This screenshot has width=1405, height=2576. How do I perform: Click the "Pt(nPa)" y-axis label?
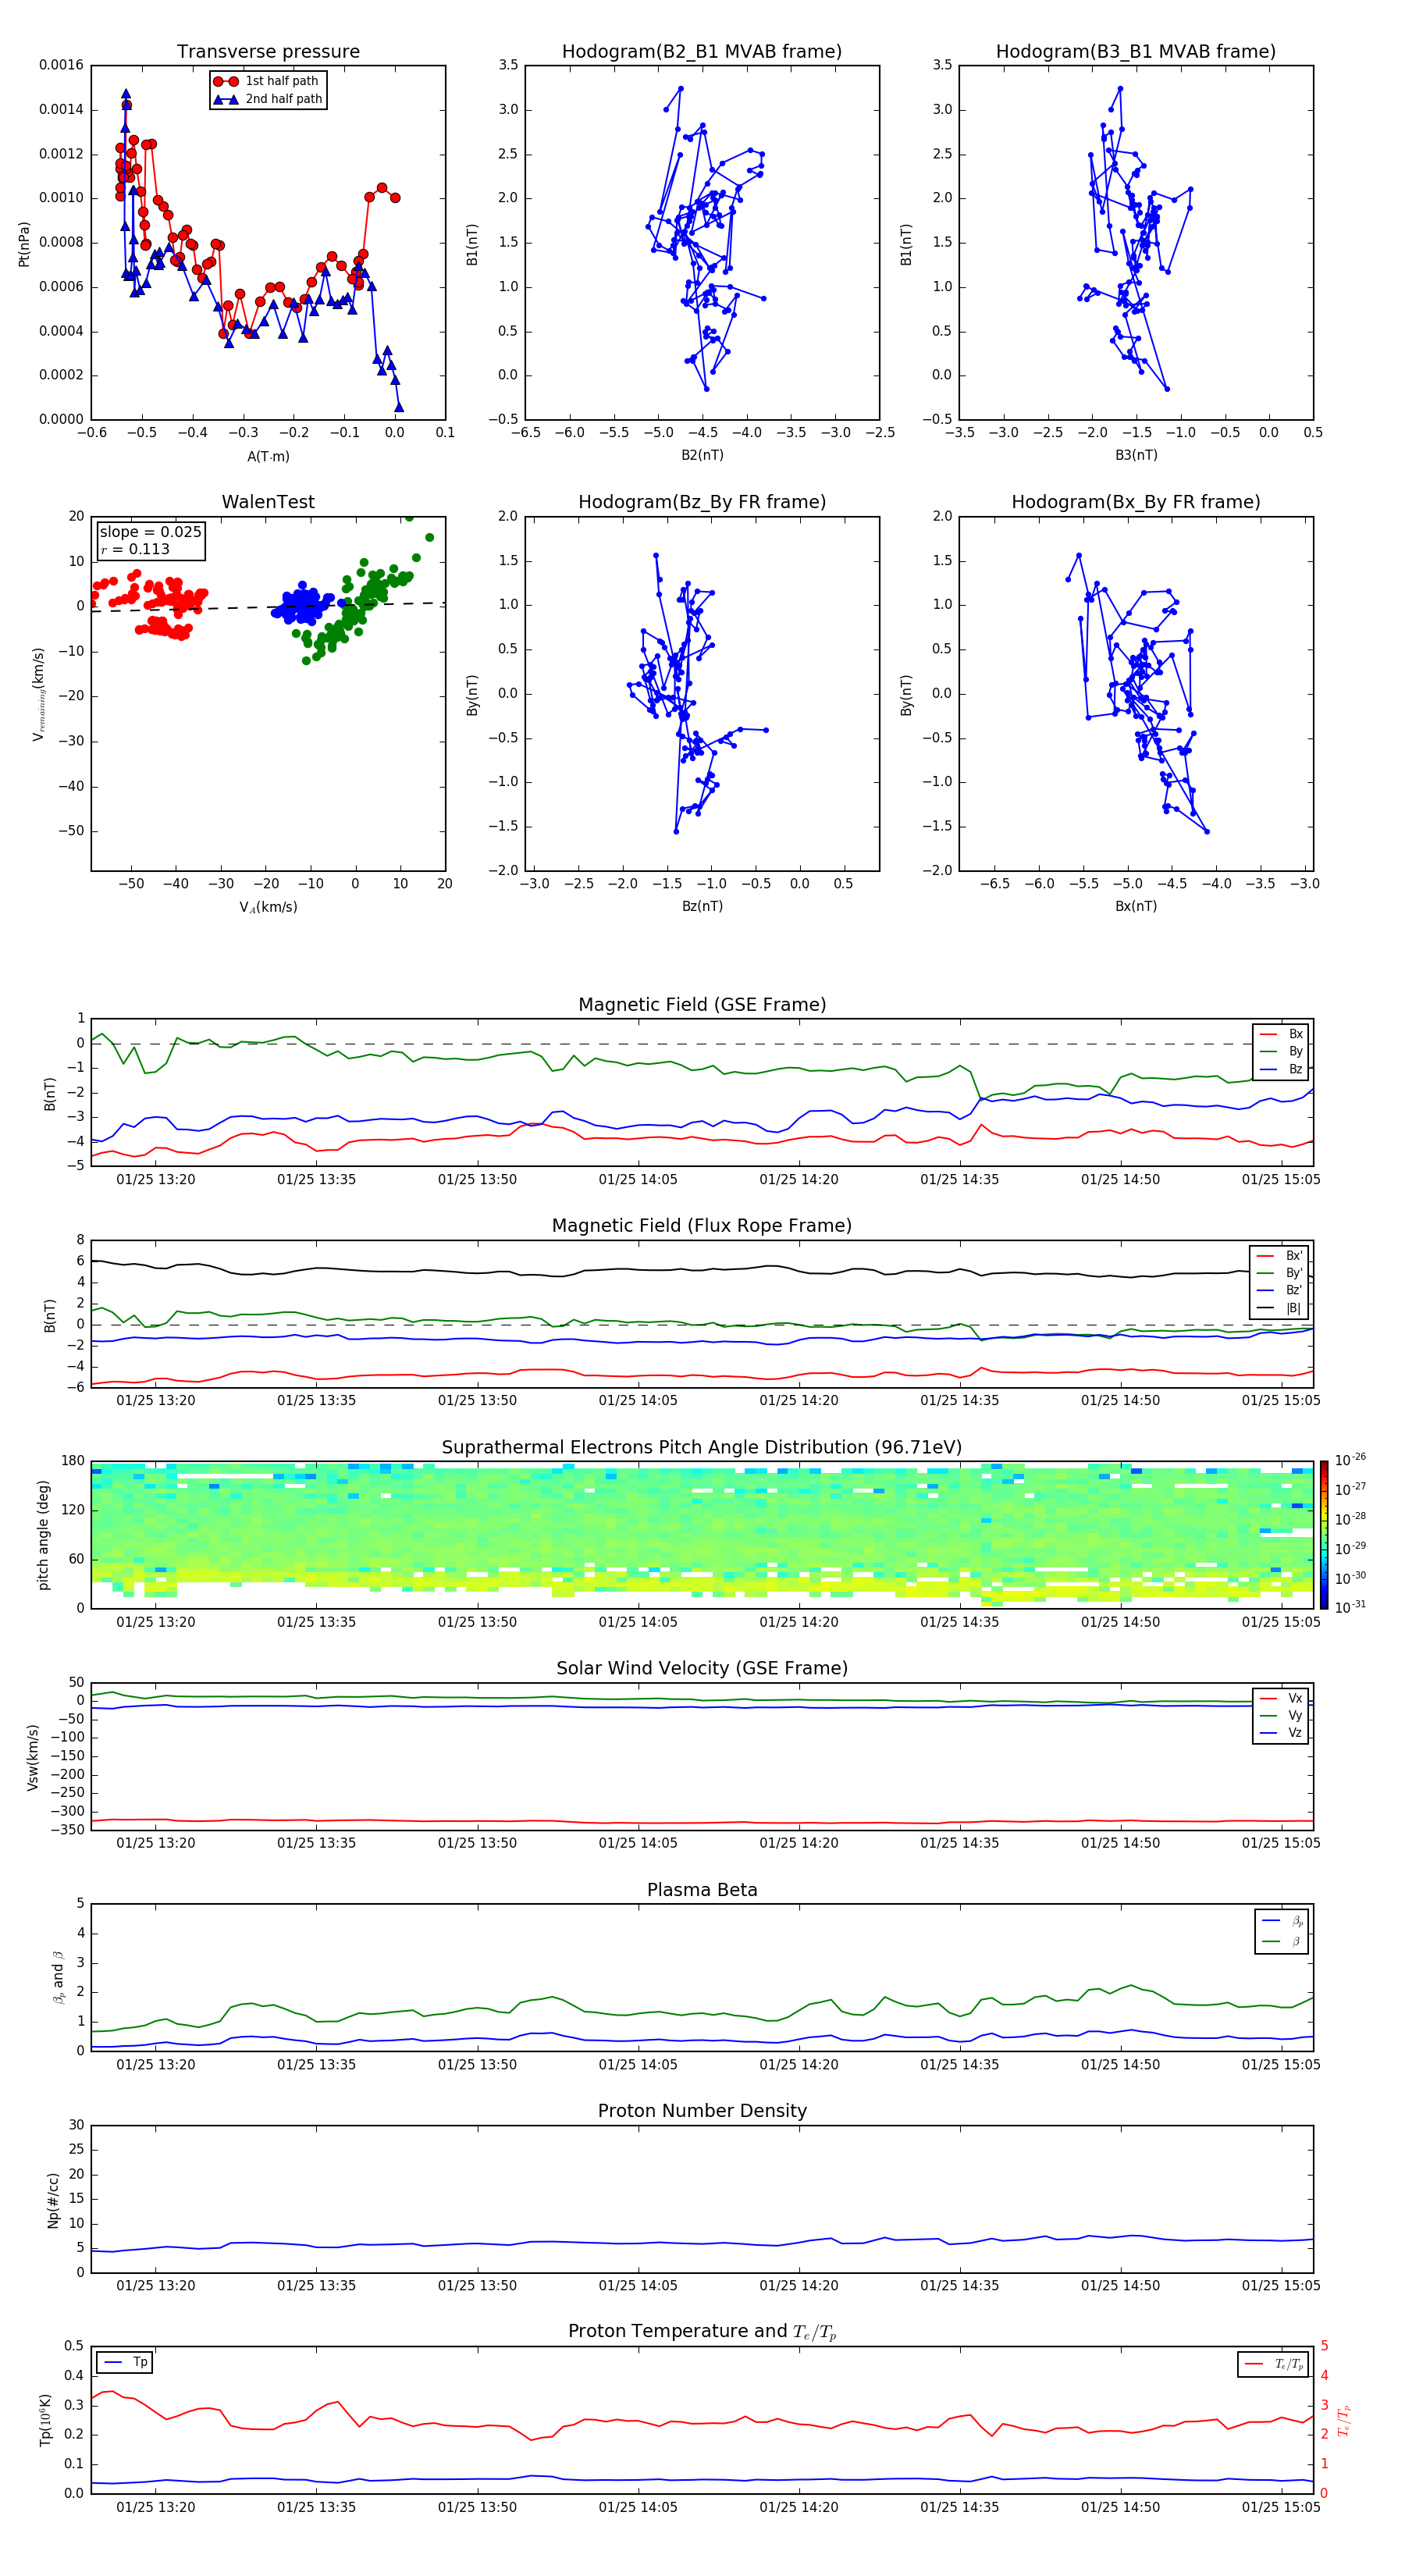[x=24, y=244]
